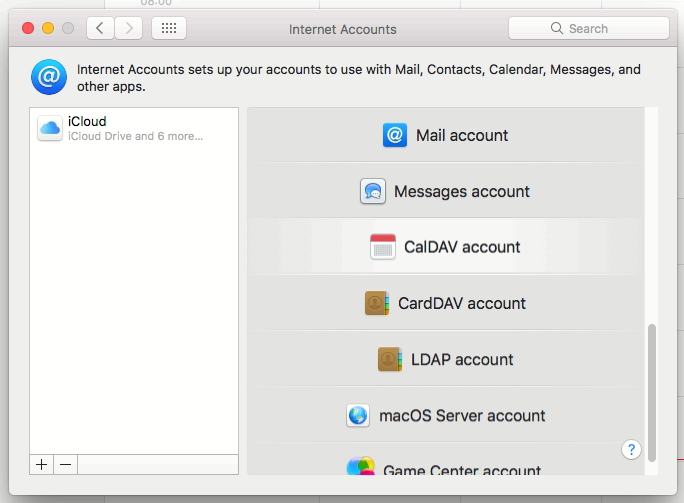Click the CalDAV calendar icon

[383, 247]
